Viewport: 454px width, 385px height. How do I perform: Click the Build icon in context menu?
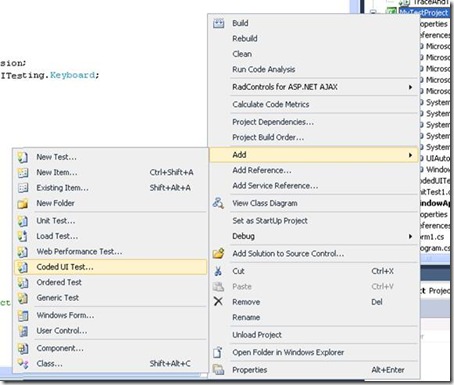[x=218, y=23]
